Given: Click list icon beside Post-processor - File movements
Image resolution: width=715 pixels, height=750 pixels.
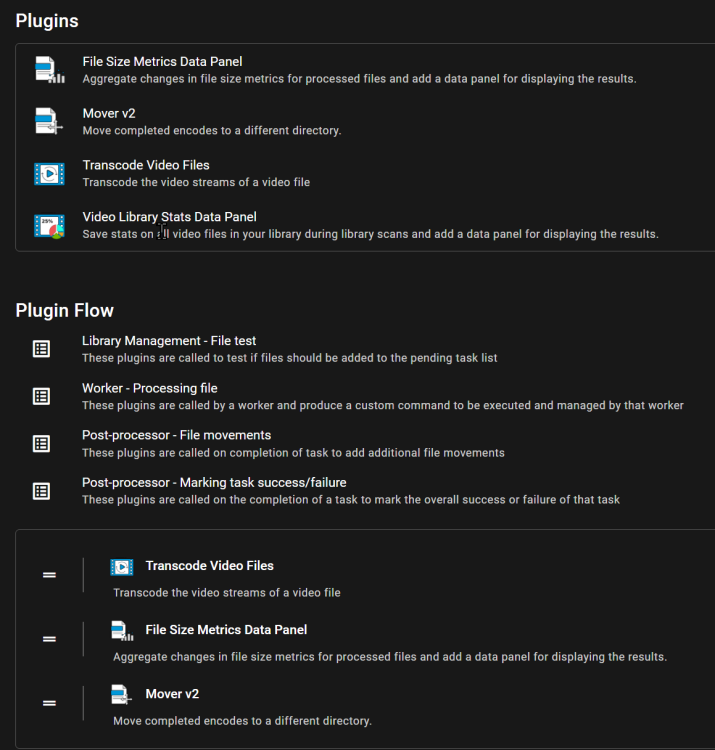Looking at the screenshot, I should point(42,443).
